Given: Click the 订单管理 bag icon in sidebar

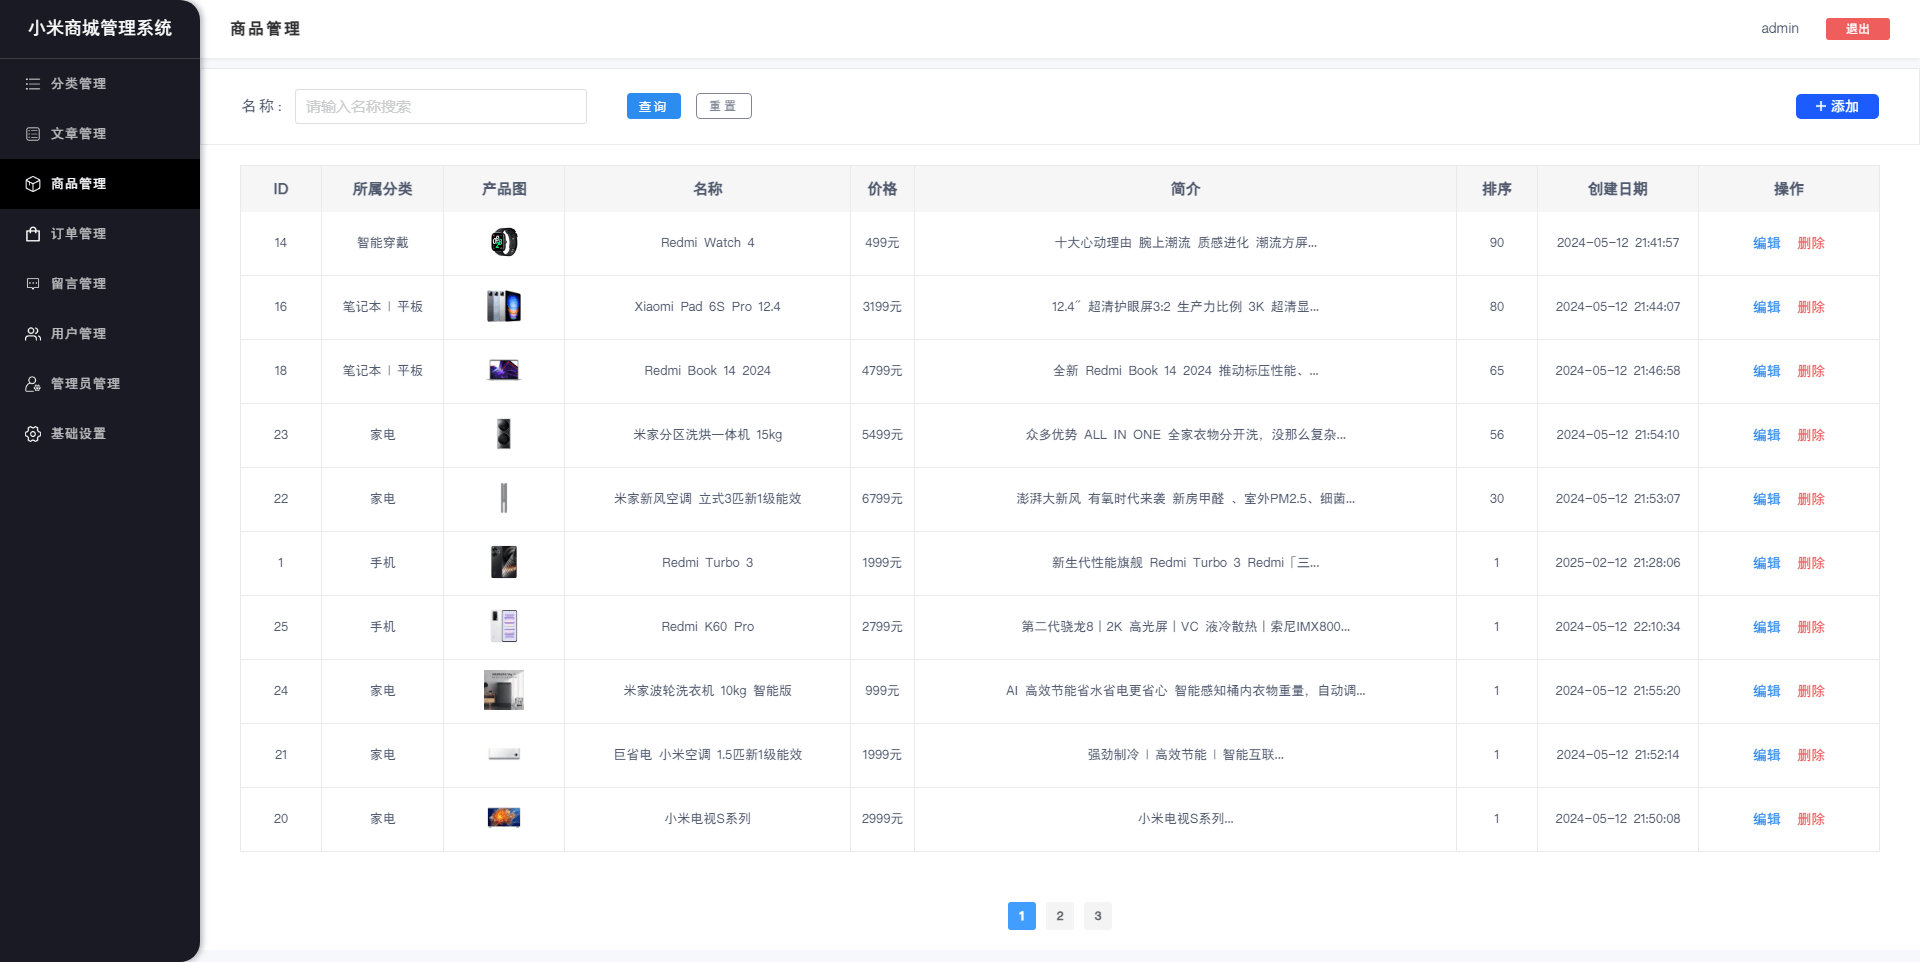Looking at the screenshot, I should point(33,234).
